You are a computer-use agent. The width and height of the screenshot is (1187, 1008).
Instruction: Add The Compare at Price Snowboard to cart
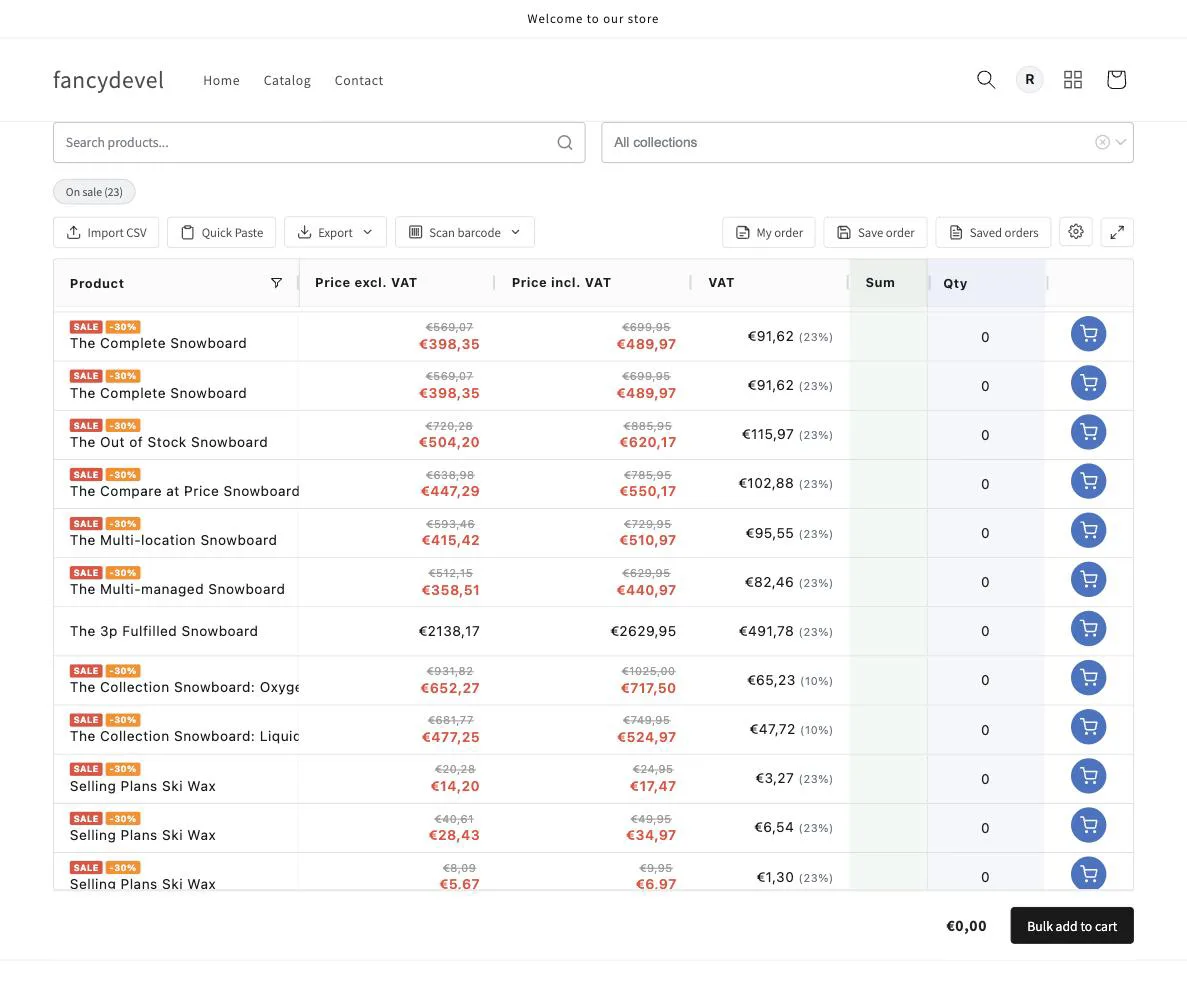pos(1088,481)
